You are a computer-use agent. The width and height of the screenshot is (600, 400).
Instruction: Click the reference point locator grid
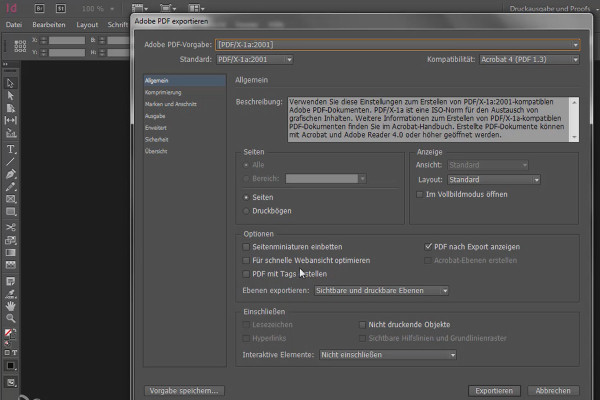(x=20, y=46)
